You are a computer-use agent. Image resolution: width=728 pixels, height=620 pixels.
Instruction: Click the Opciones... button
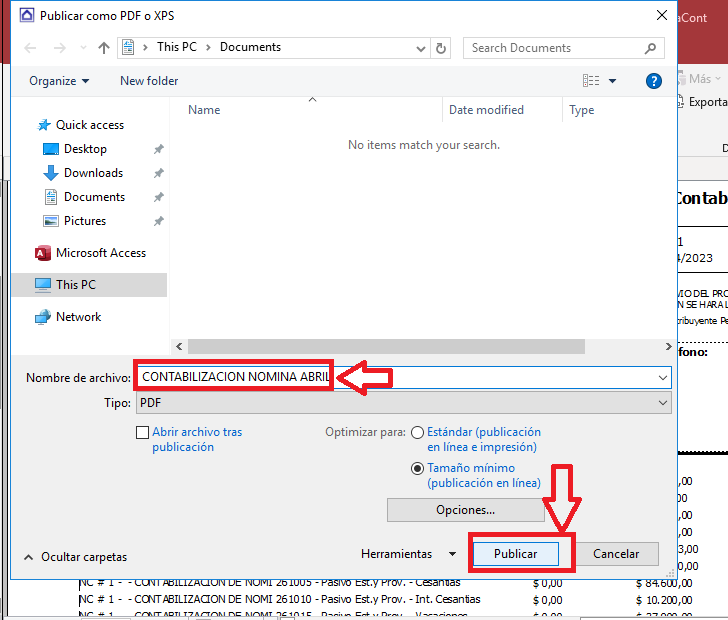coord(466,510)
